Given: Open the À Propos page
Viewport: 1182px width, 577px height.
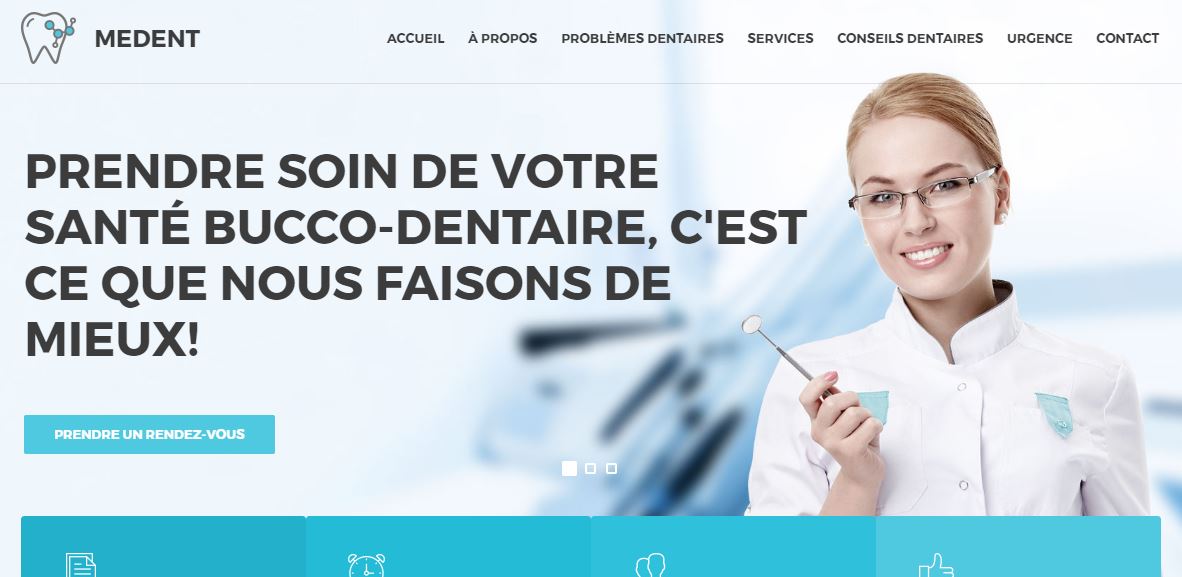Looking at the screenshot, I should point(503,38).
